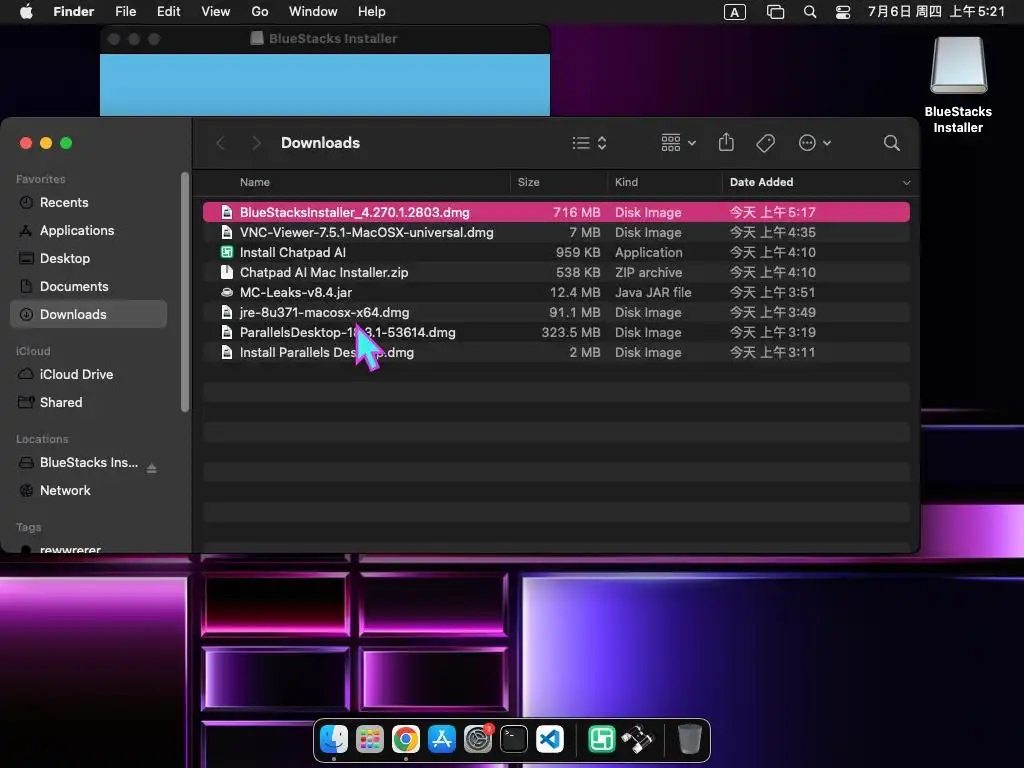Open Spotlight search in the menu bar
Screen dimensions: 1024x768
pyautogui.click(x=810, y=12)
